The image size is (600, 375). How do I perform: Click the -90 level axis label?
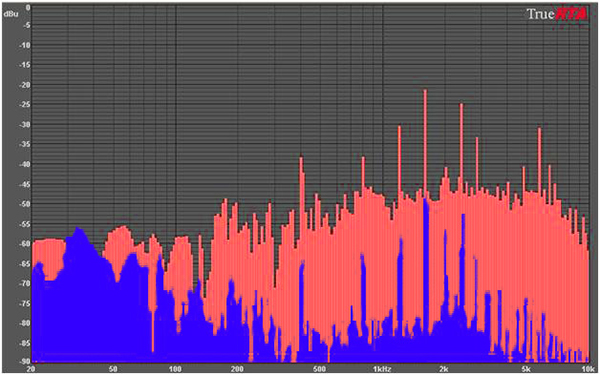click(x=25, y=361)
